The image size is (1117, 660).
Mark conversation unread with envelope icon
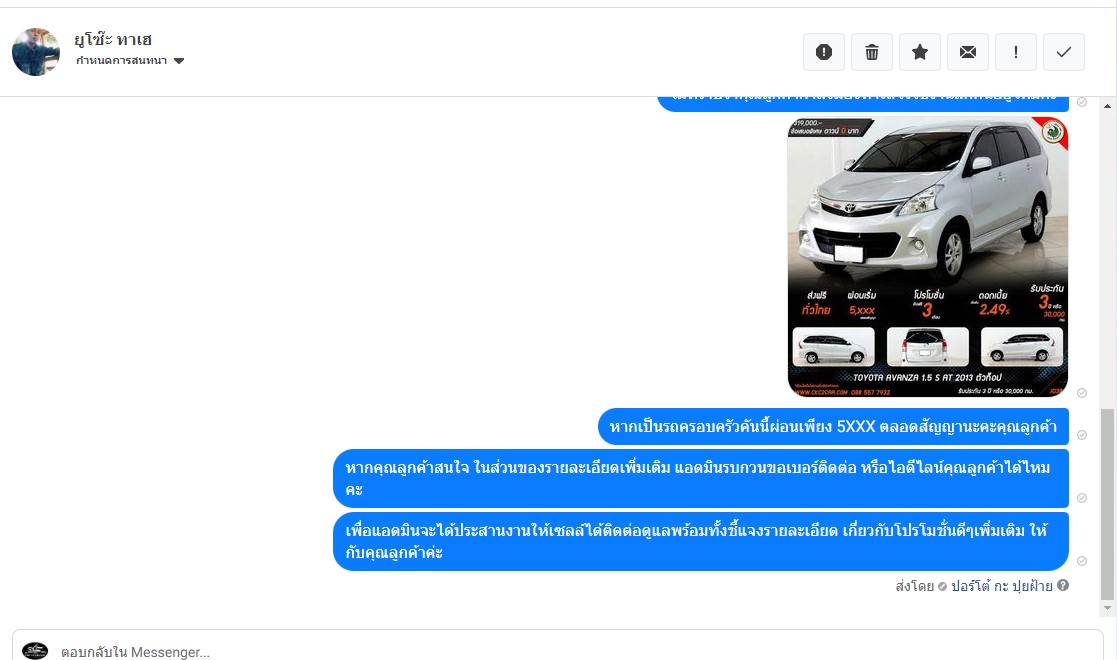pyautogui.click(x=967, y=52)
